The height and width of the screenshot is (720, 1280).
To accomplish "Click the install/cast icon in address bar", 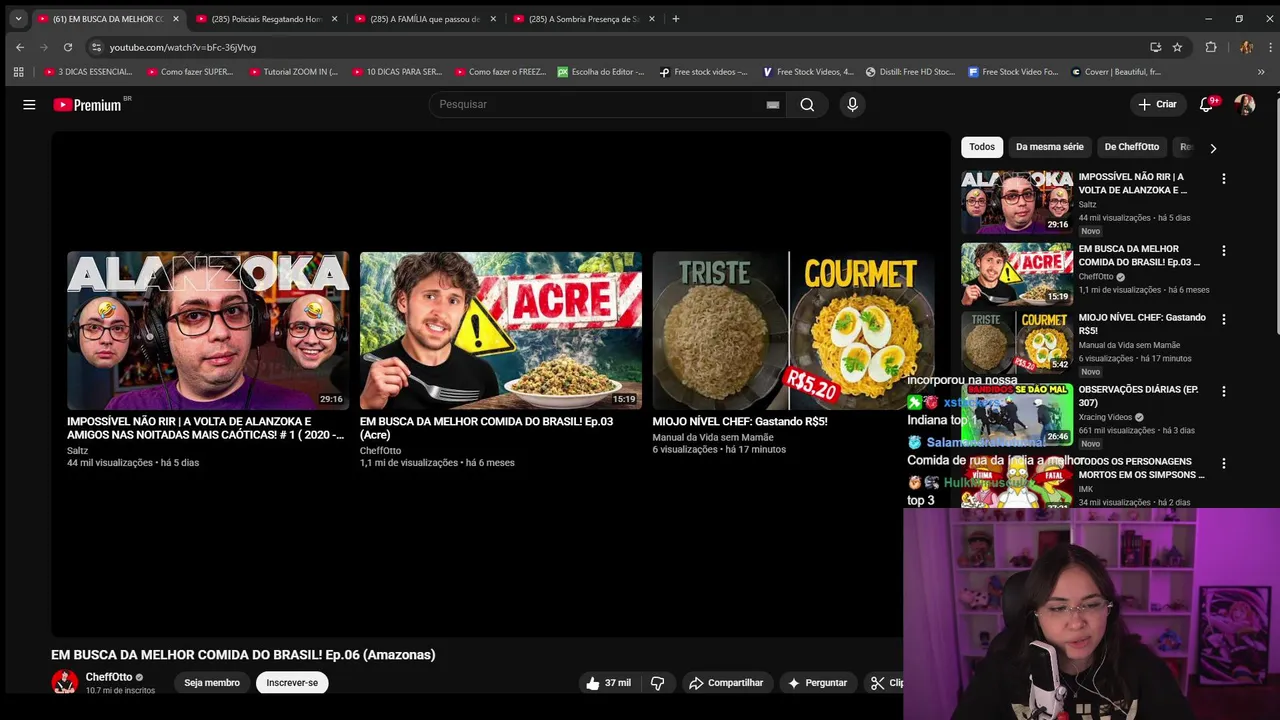I will pos(1156,47).
